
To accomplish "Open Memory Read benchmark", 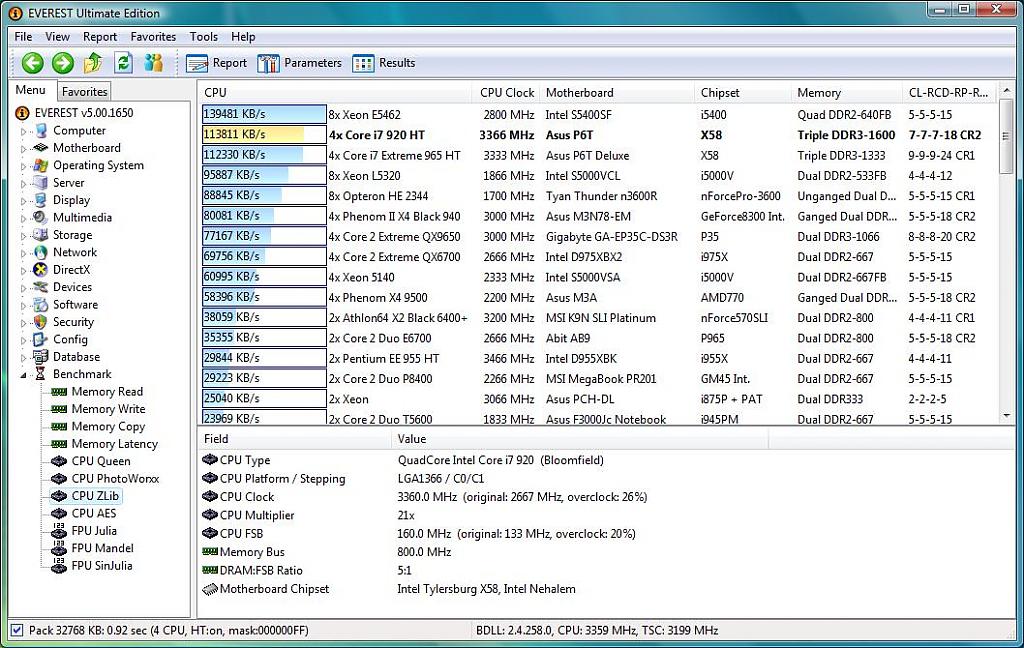I will (x=107, y=391).
